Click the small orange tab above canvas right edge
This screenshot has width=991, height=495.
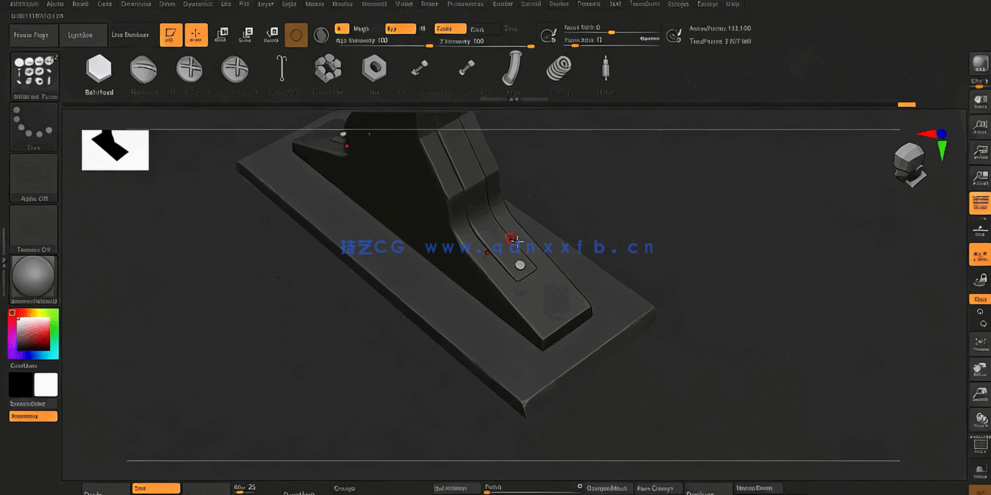(906, 104)
